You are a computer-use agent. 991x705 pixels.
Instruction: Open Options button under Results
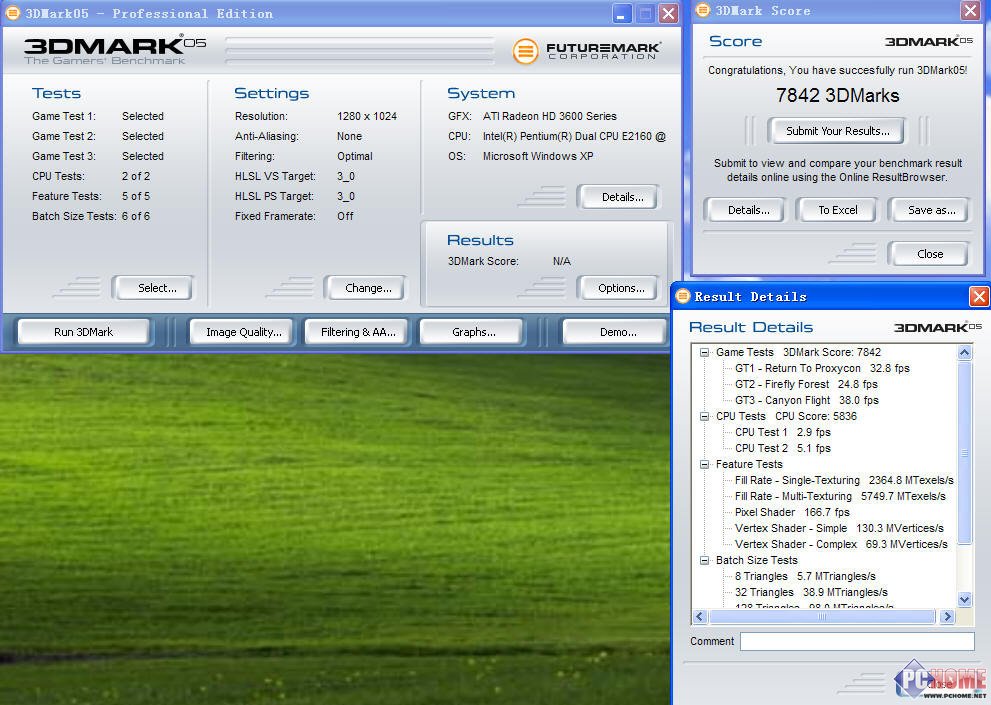(x=621, y=288)
